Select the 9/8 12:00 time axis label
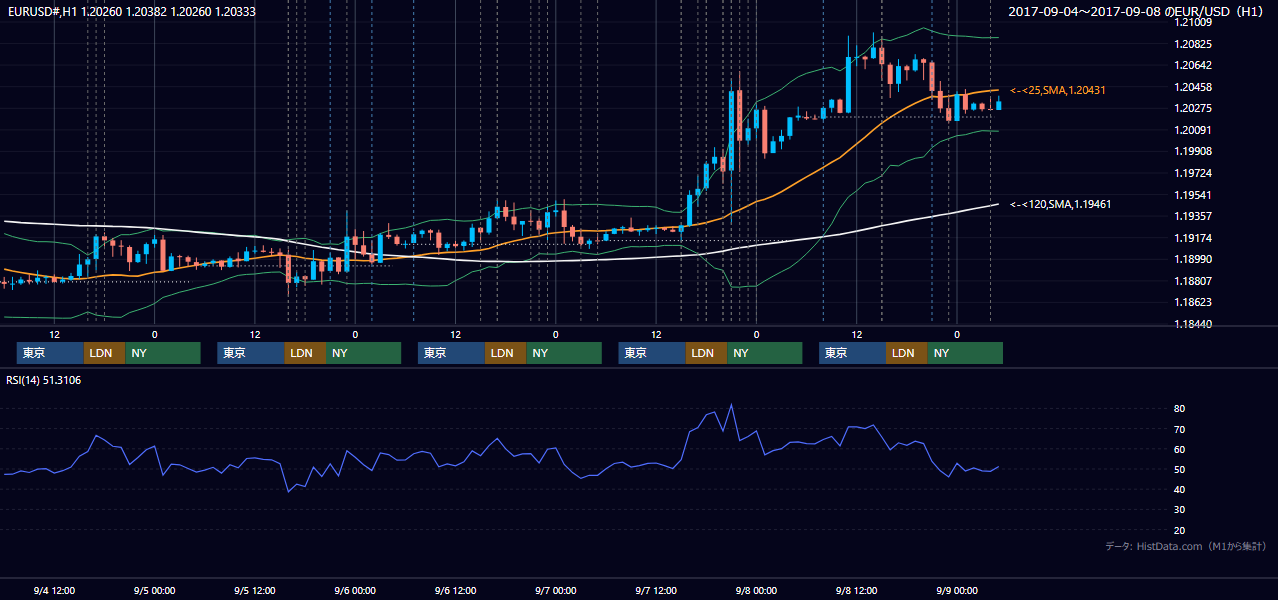Screen dimensions: 1278x600 coord(856,590)
